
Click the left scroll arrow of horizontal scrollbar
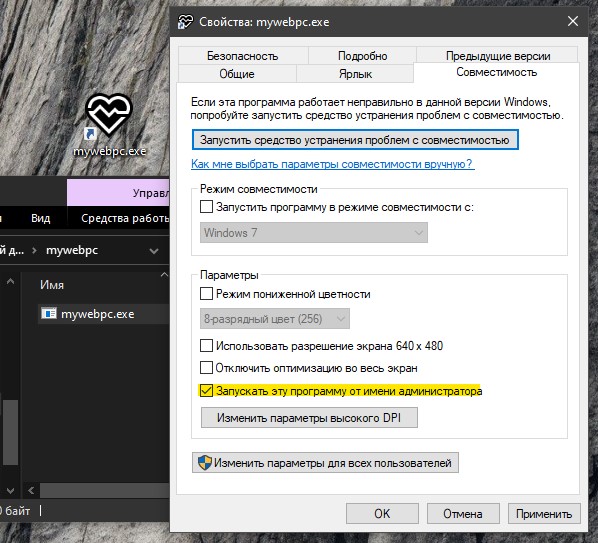click(x=32, y=490)
